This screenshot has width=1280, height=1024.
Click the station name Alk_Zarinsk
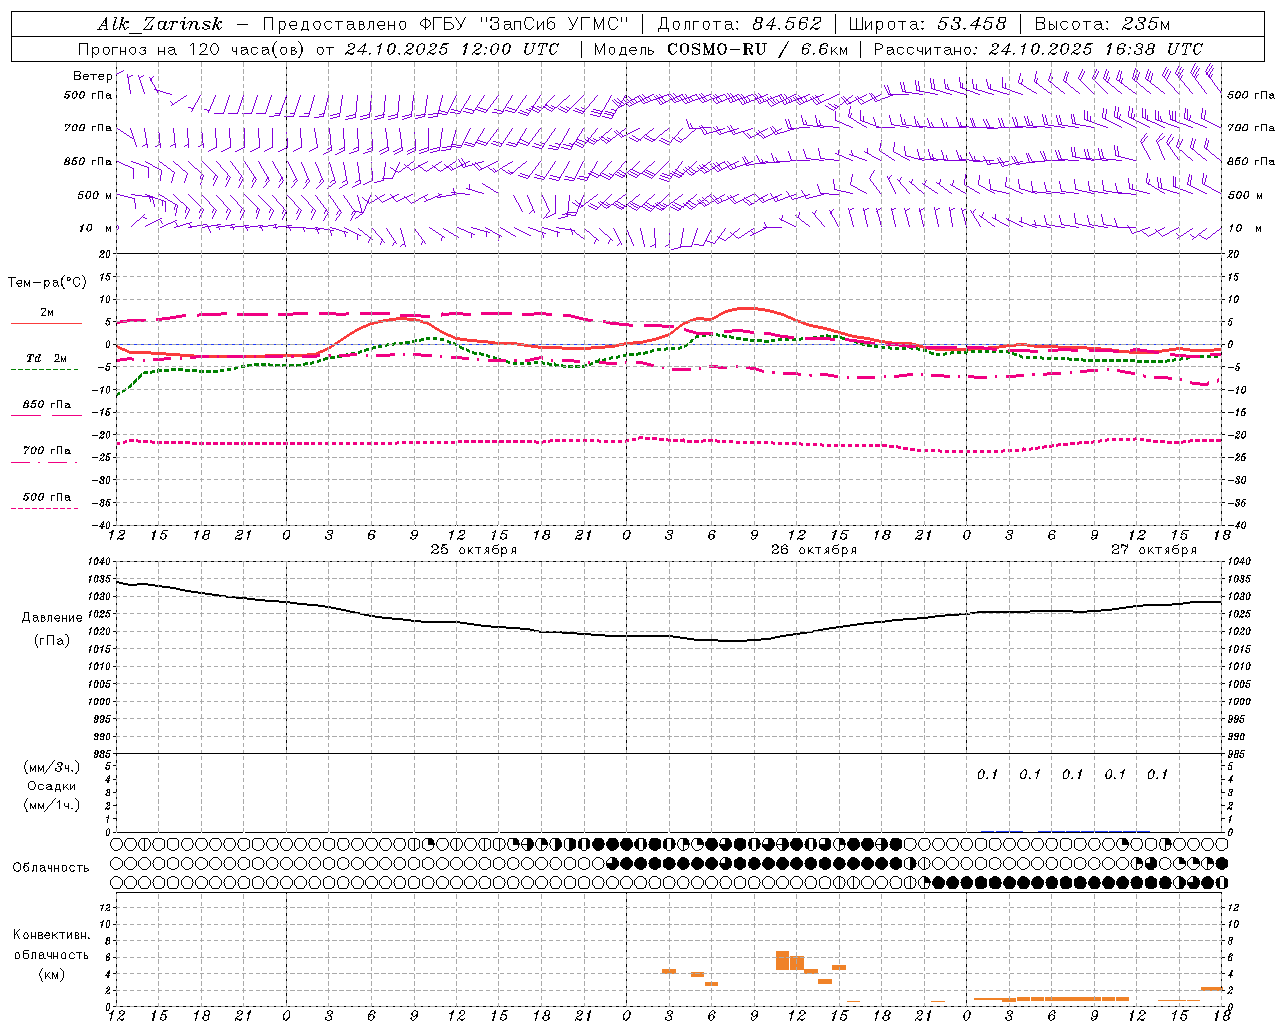click(x=160, y=24)
